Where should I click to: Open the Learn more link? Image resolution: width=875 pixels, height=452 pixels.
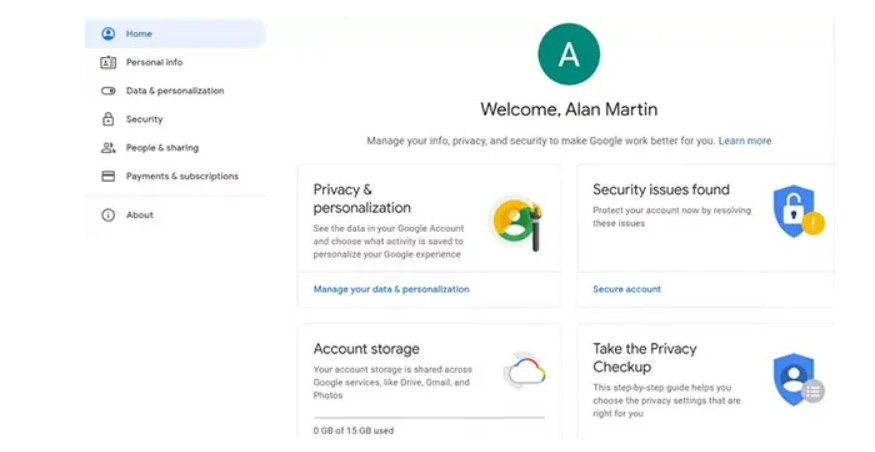[x=744, y=141]
